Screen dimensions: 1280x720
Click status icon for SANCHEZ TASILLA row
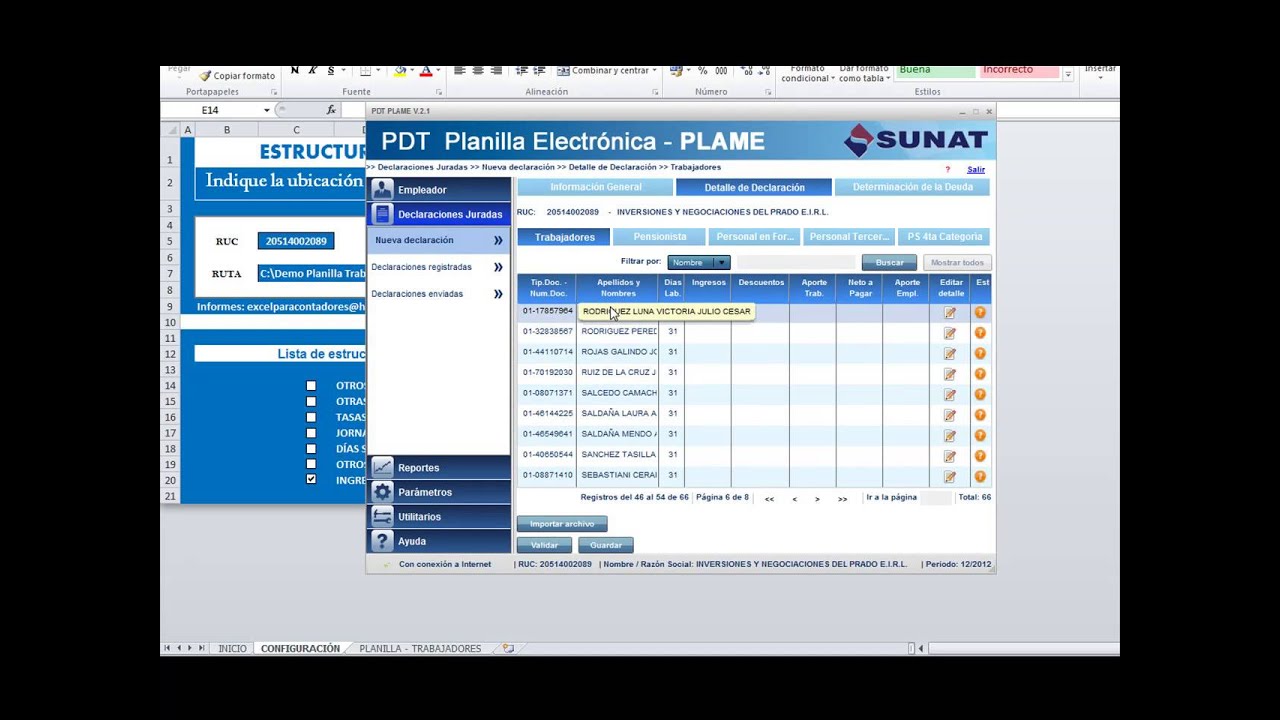tap(980, 456)
